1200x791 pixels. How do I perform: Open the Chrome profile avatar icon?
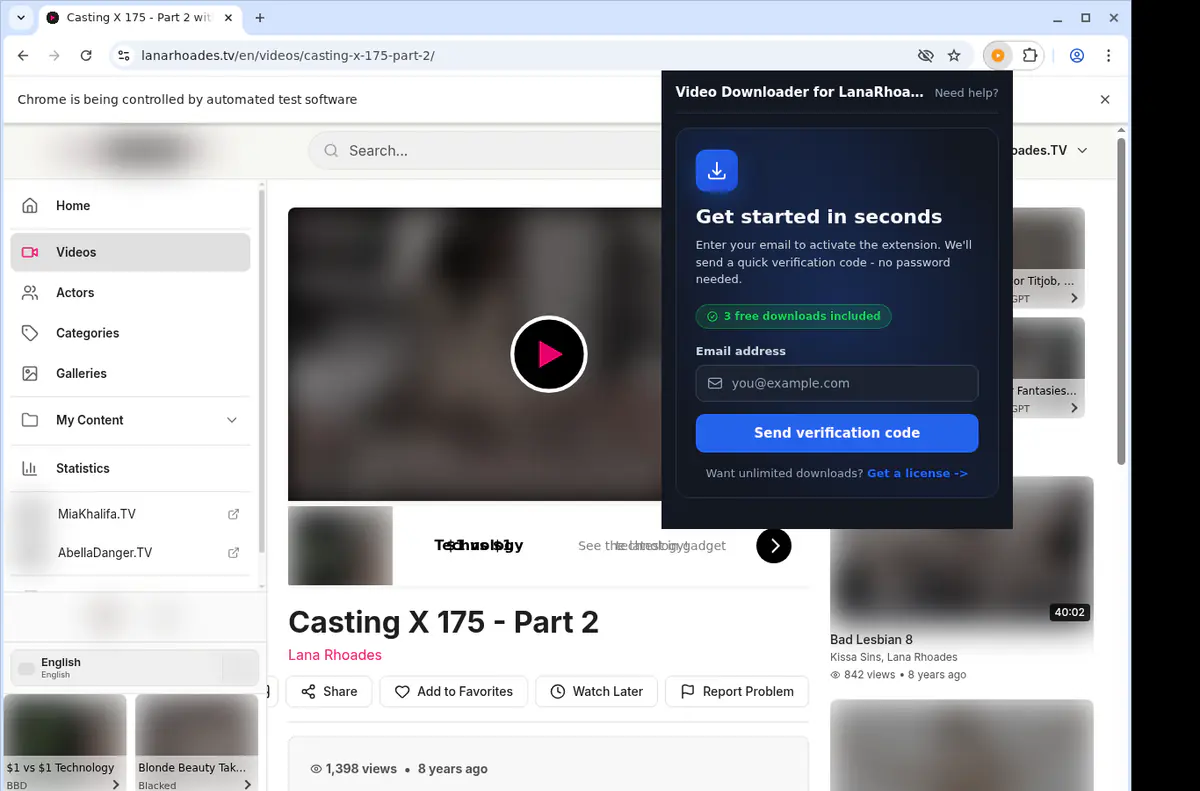1077,56
